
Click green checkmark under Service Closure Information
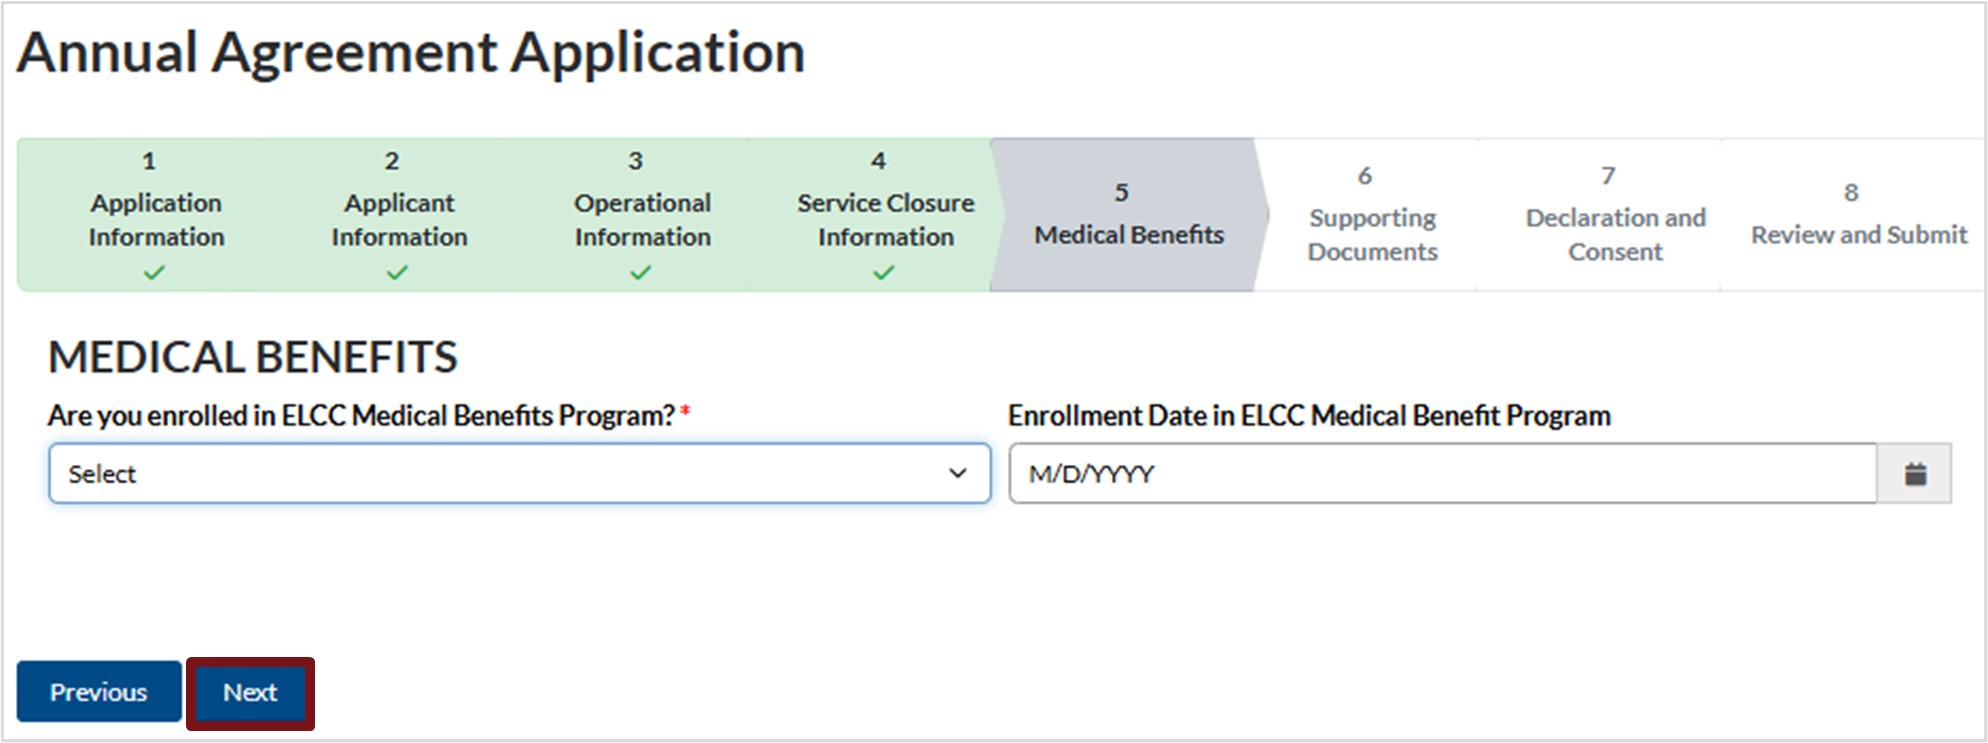883,273
